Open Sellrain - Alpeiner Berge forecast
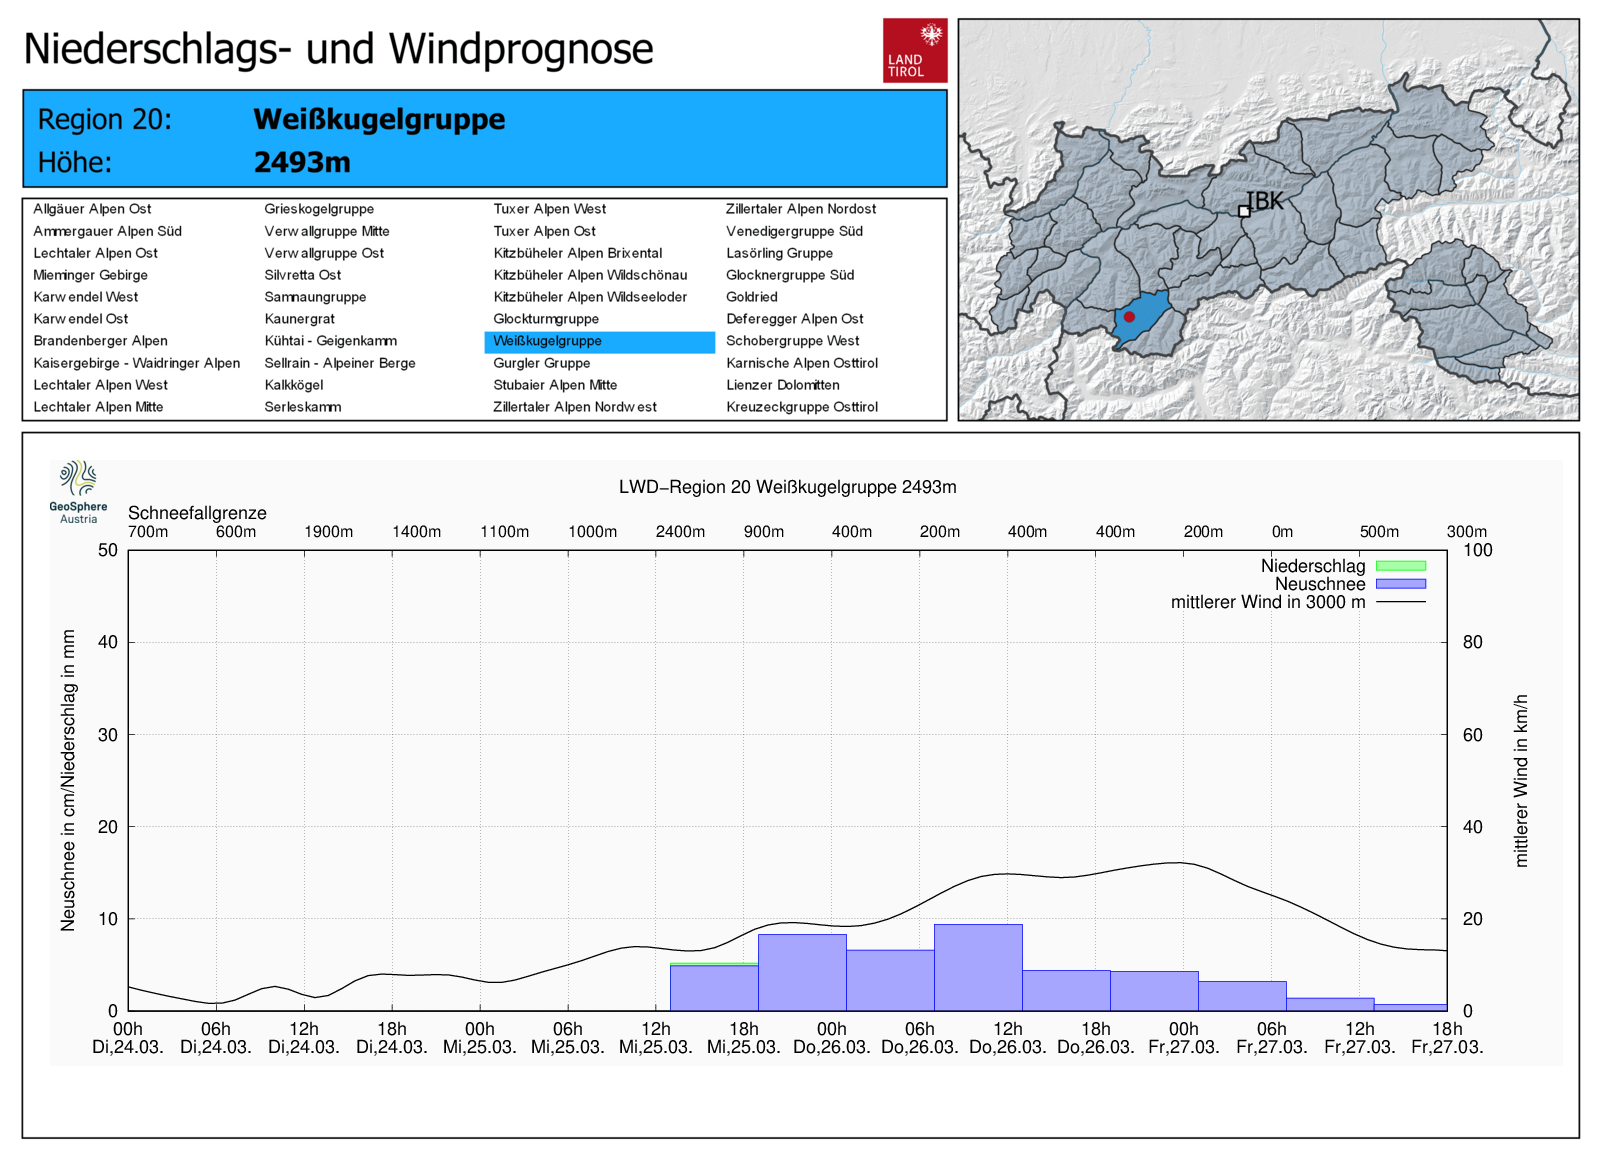 tap(340, 363)
